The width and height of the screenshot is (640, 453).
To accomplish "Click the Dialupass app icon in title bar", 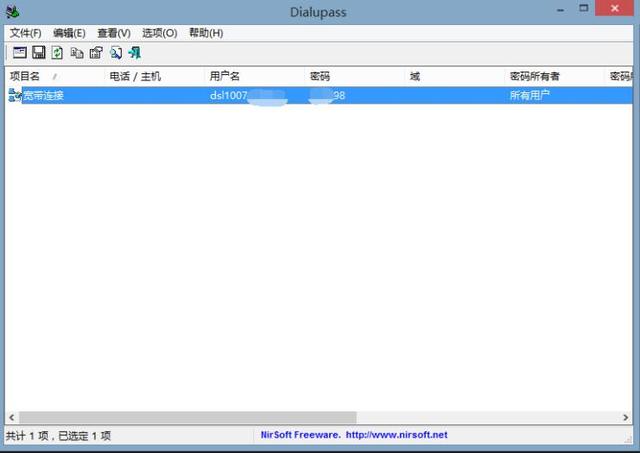I will (x=12, y=12).
